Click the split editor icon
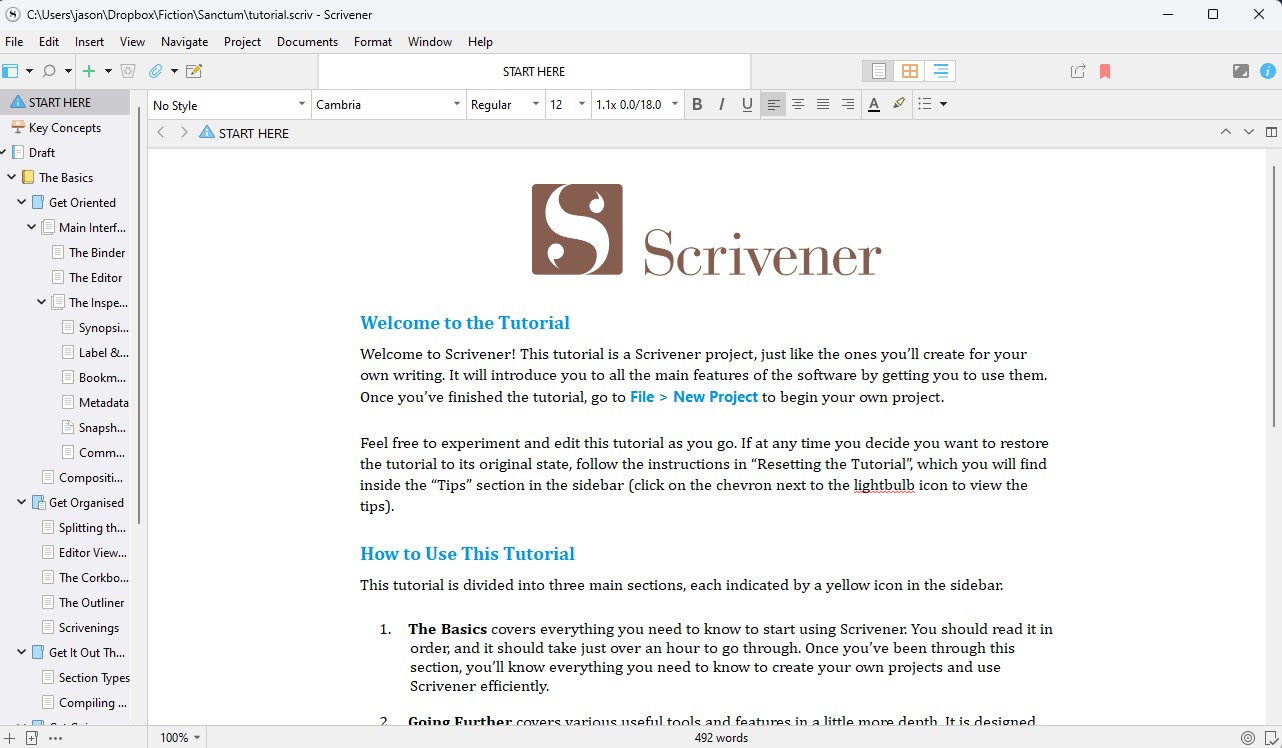 1271,132
